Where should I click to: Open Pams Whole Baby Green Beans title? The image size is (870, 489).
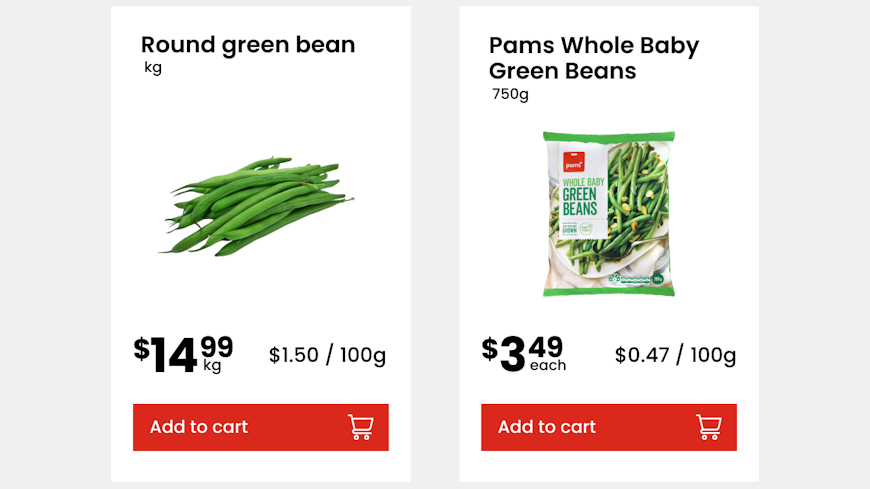click(x=593, y=58)
